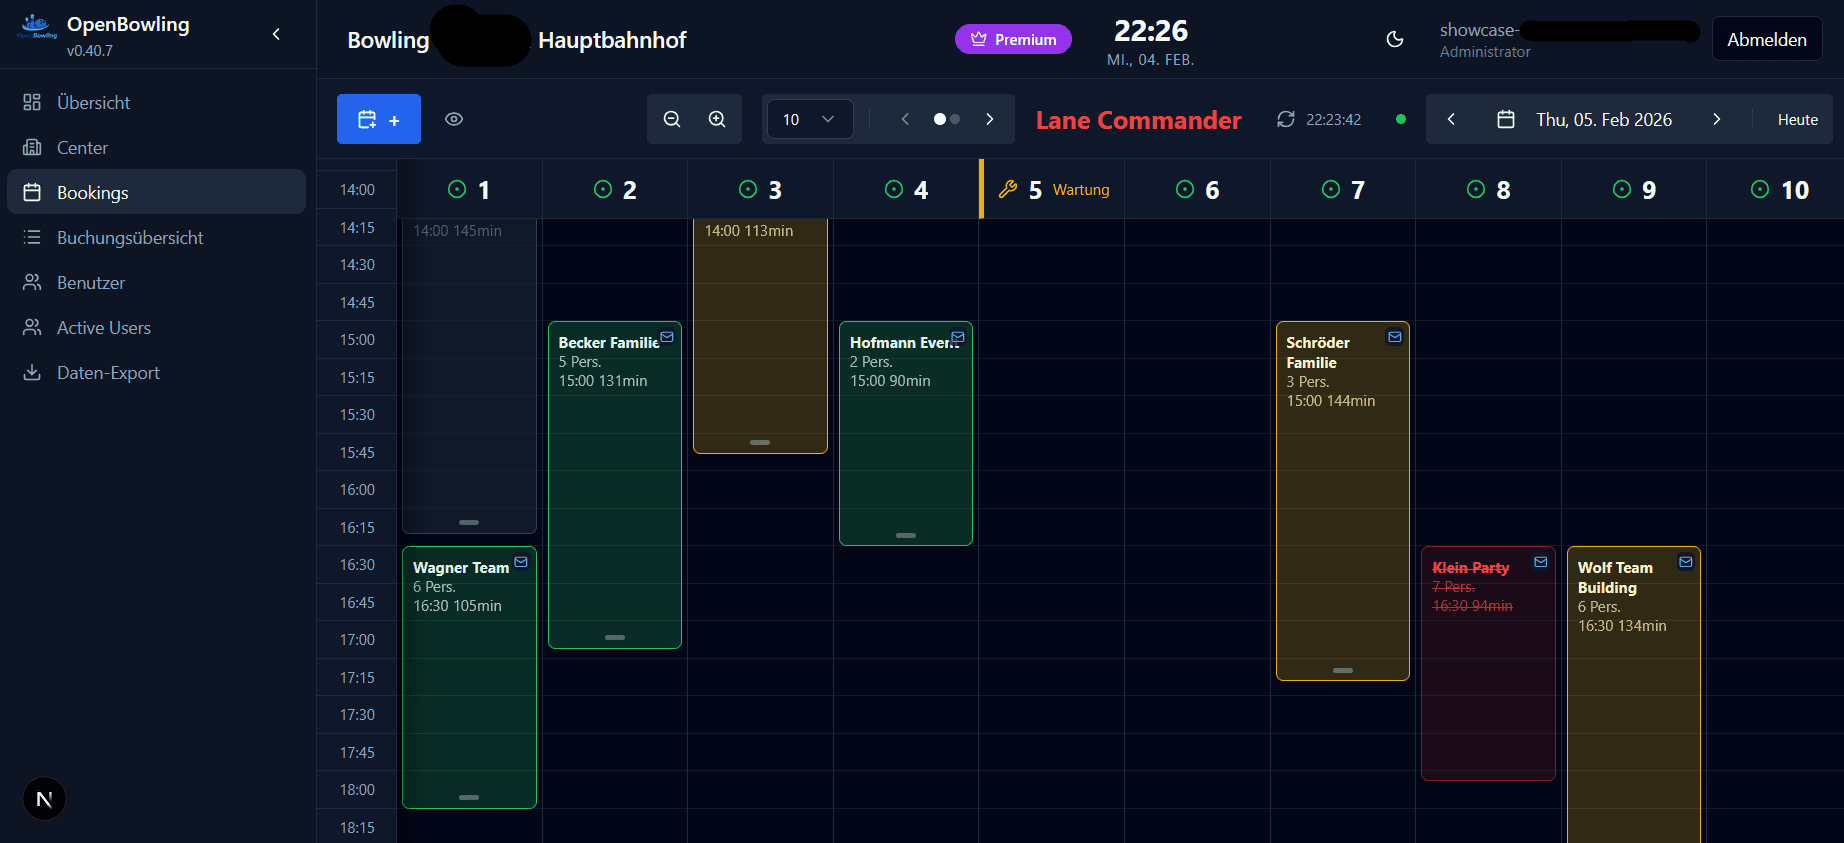Image resolution: width=1844 pixels, height=843 pixels.
Task: Click mail icon on Wagner Team booking
Action: [x=521, y=562]
